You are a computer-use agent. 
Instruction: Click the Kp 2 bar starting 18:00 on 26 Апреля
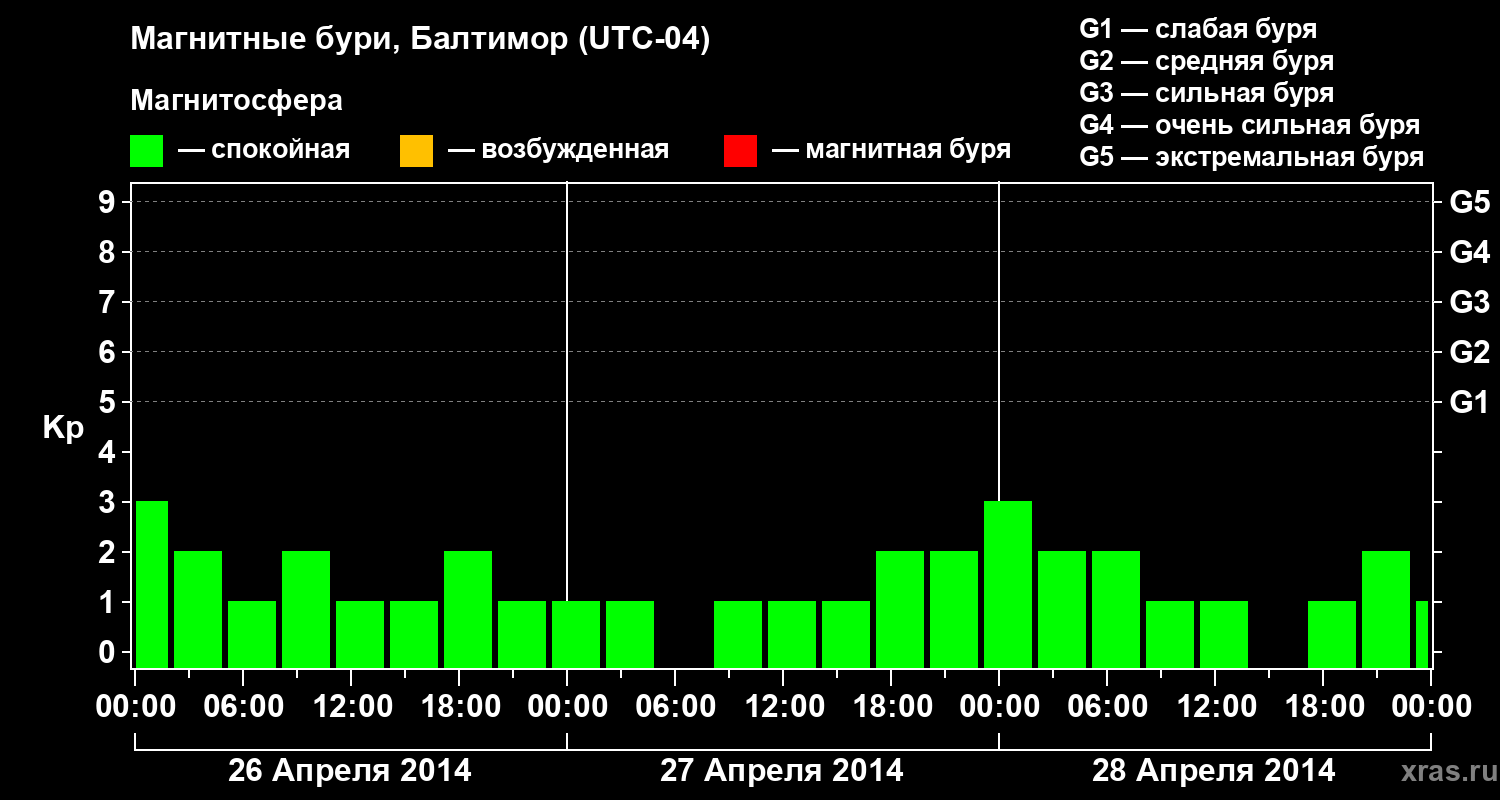click(x=468, y=609)
